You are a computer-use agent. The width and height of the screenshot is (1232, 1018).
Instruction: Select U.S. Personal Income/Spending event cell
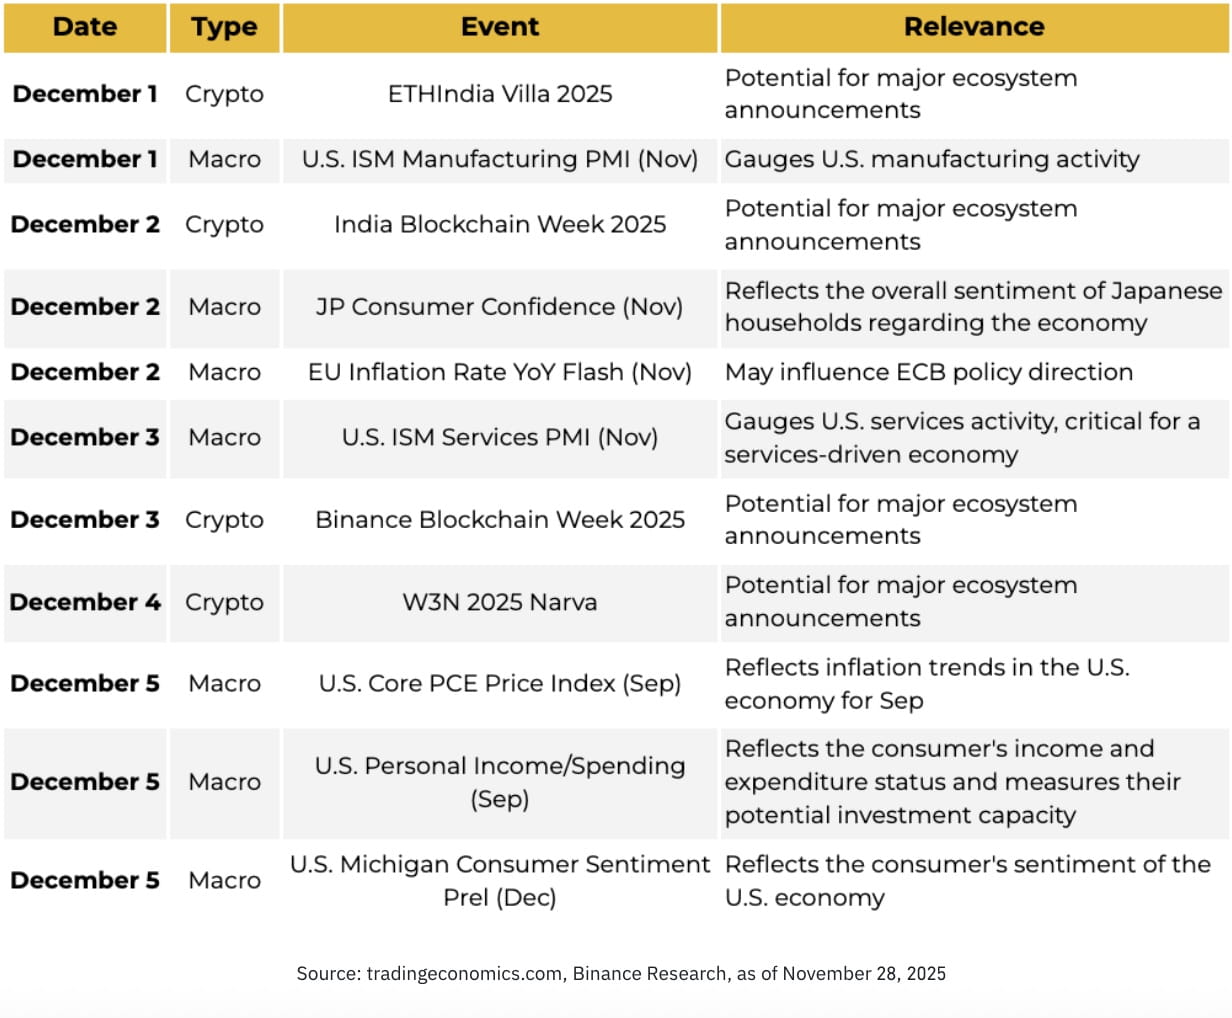tap(499, 782)
